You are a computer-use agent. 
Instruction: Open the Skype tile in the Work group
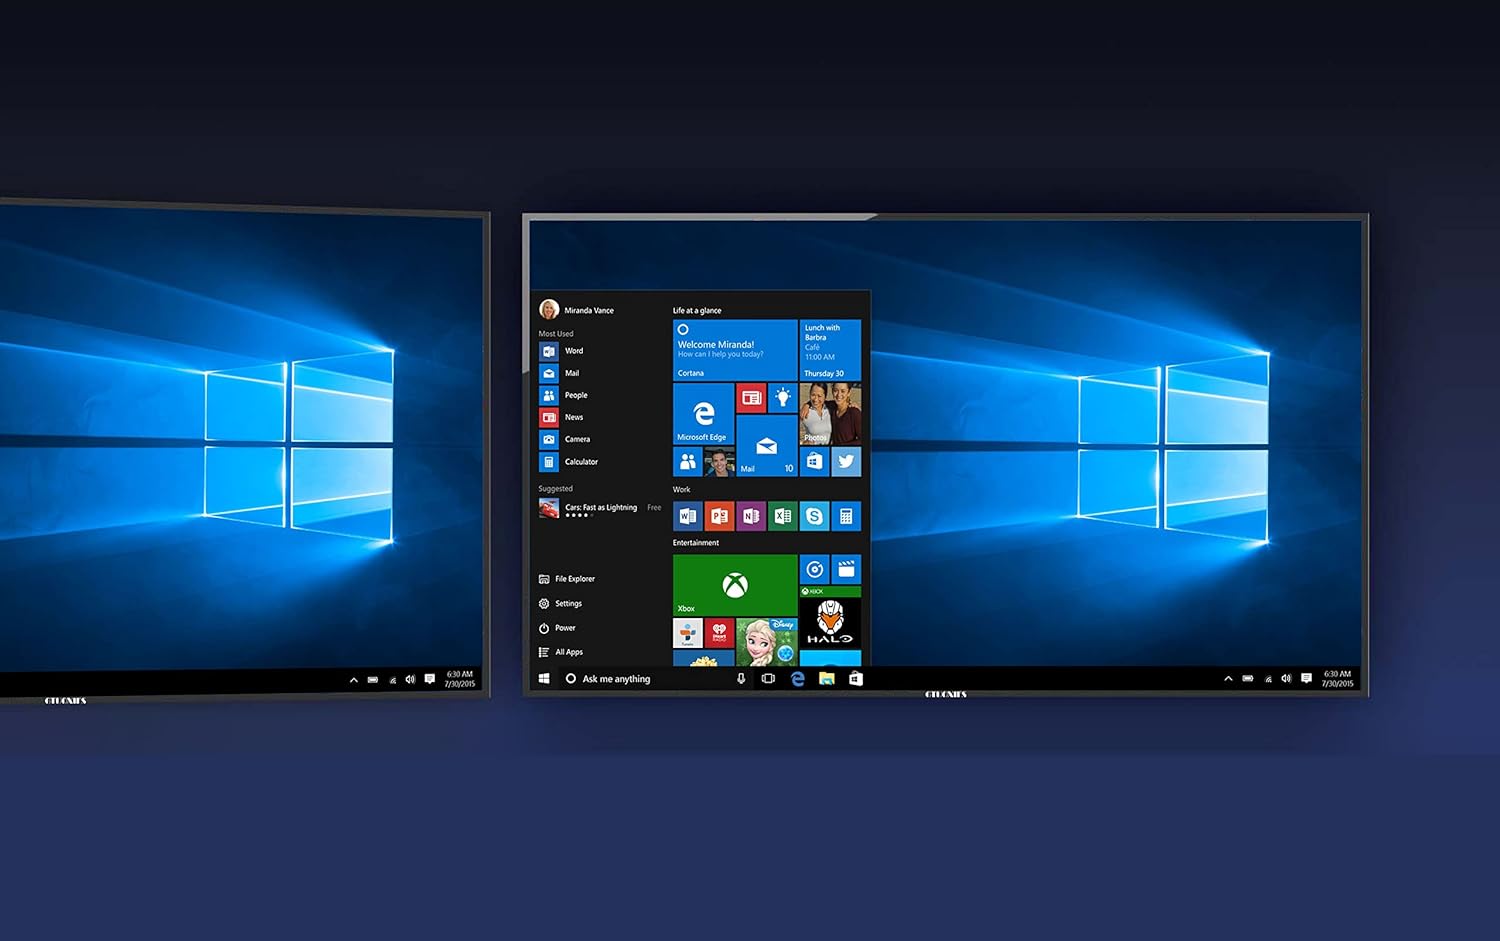click(815, 516)
